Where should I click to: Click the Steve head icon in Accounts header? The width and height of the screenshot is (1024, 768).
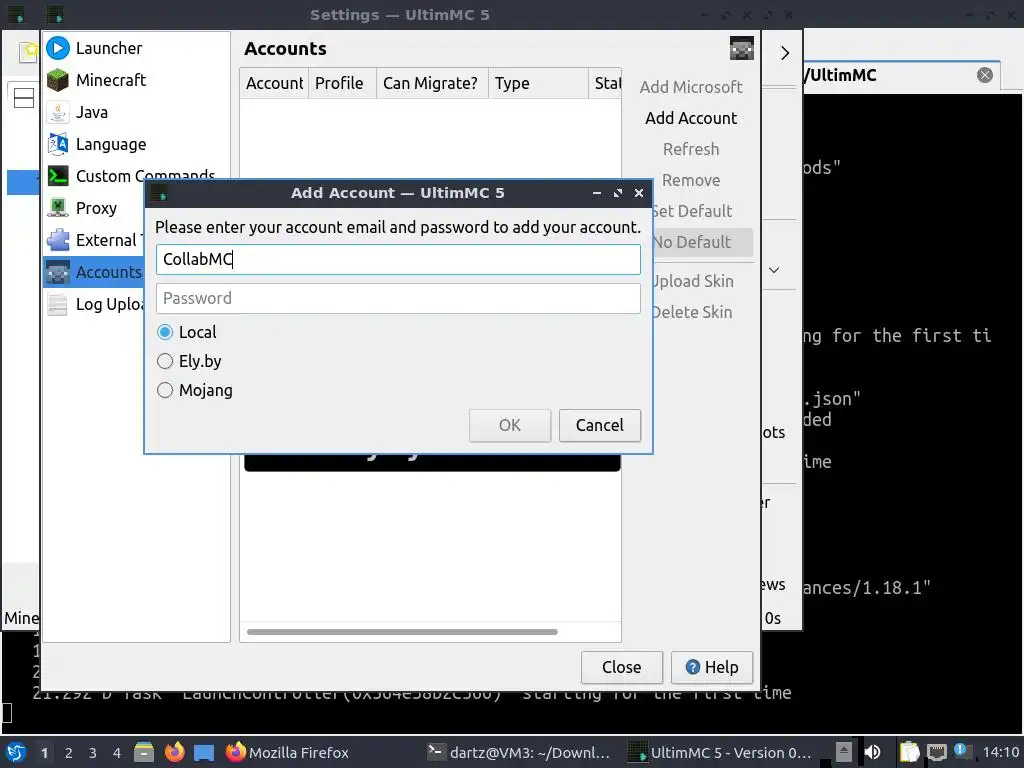click(x=741, y=48)
